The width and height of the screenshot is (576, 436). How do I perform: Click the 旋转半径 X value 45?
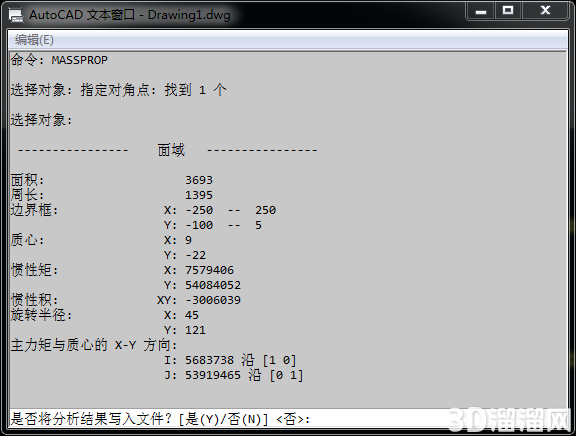tap(192, 315)
